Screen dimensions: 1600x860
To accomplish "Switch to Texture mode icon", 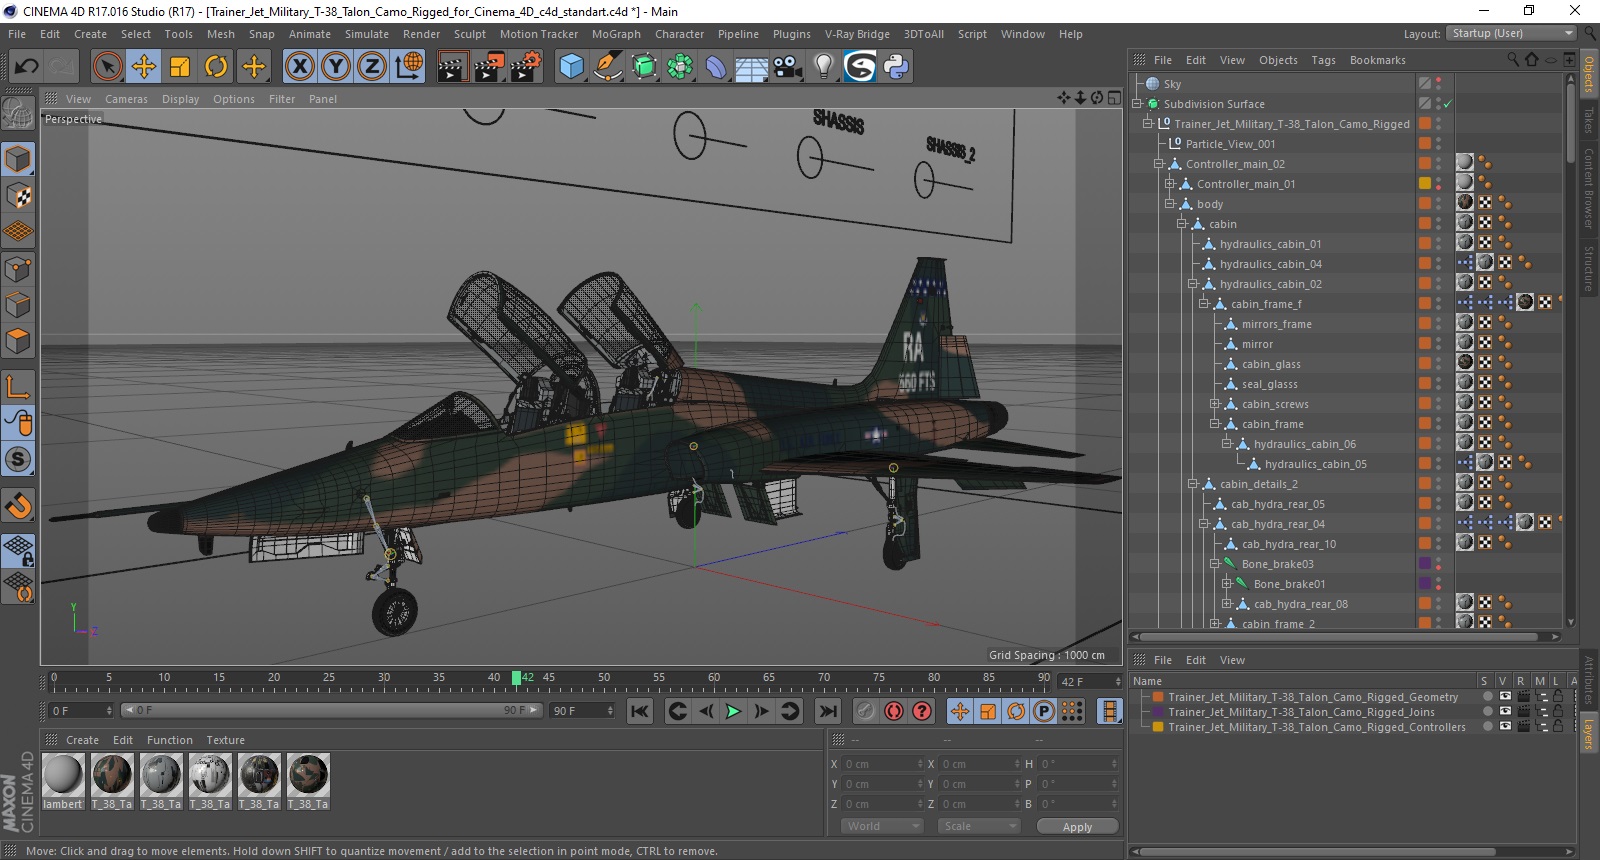I will (x=18, y=196).
